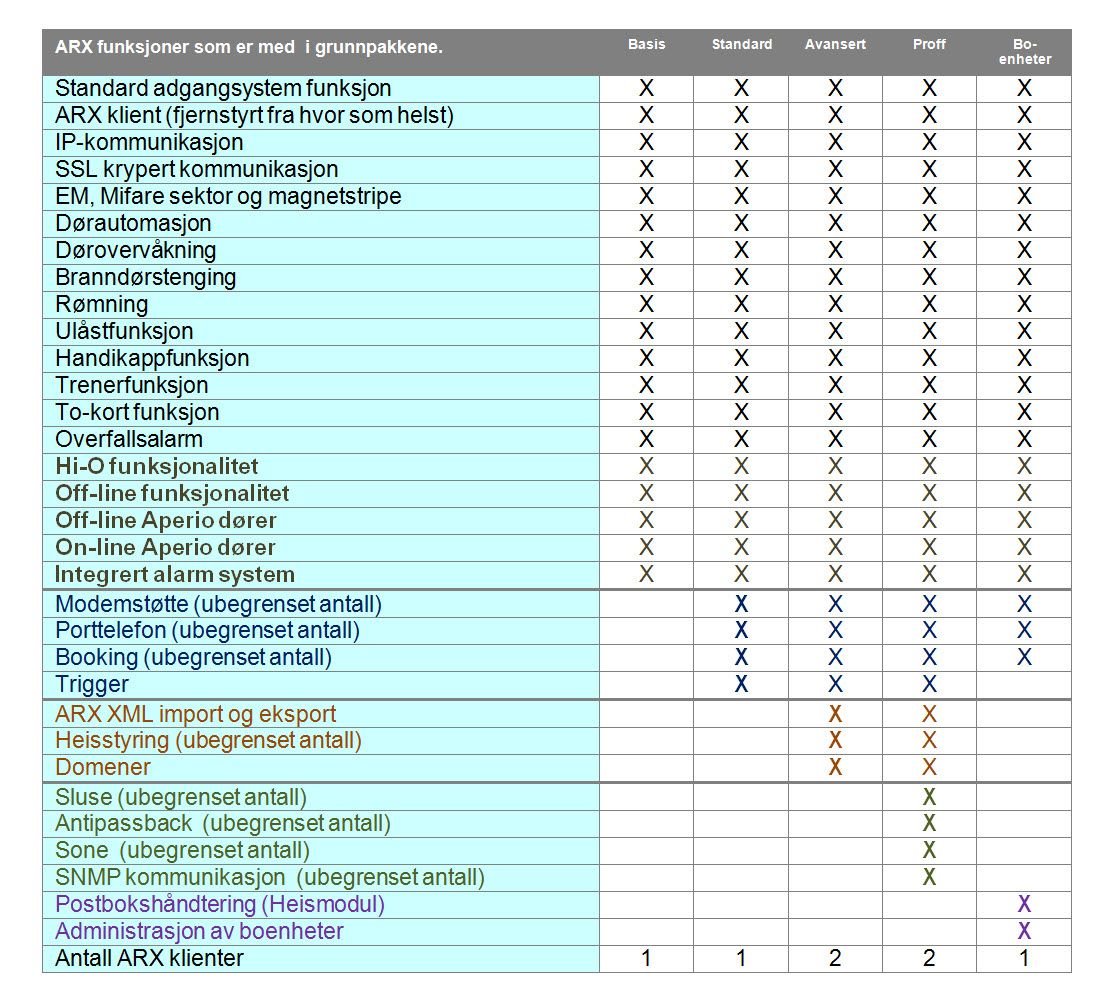Toggle the Domener X mark under Avansert

[835, 768]
